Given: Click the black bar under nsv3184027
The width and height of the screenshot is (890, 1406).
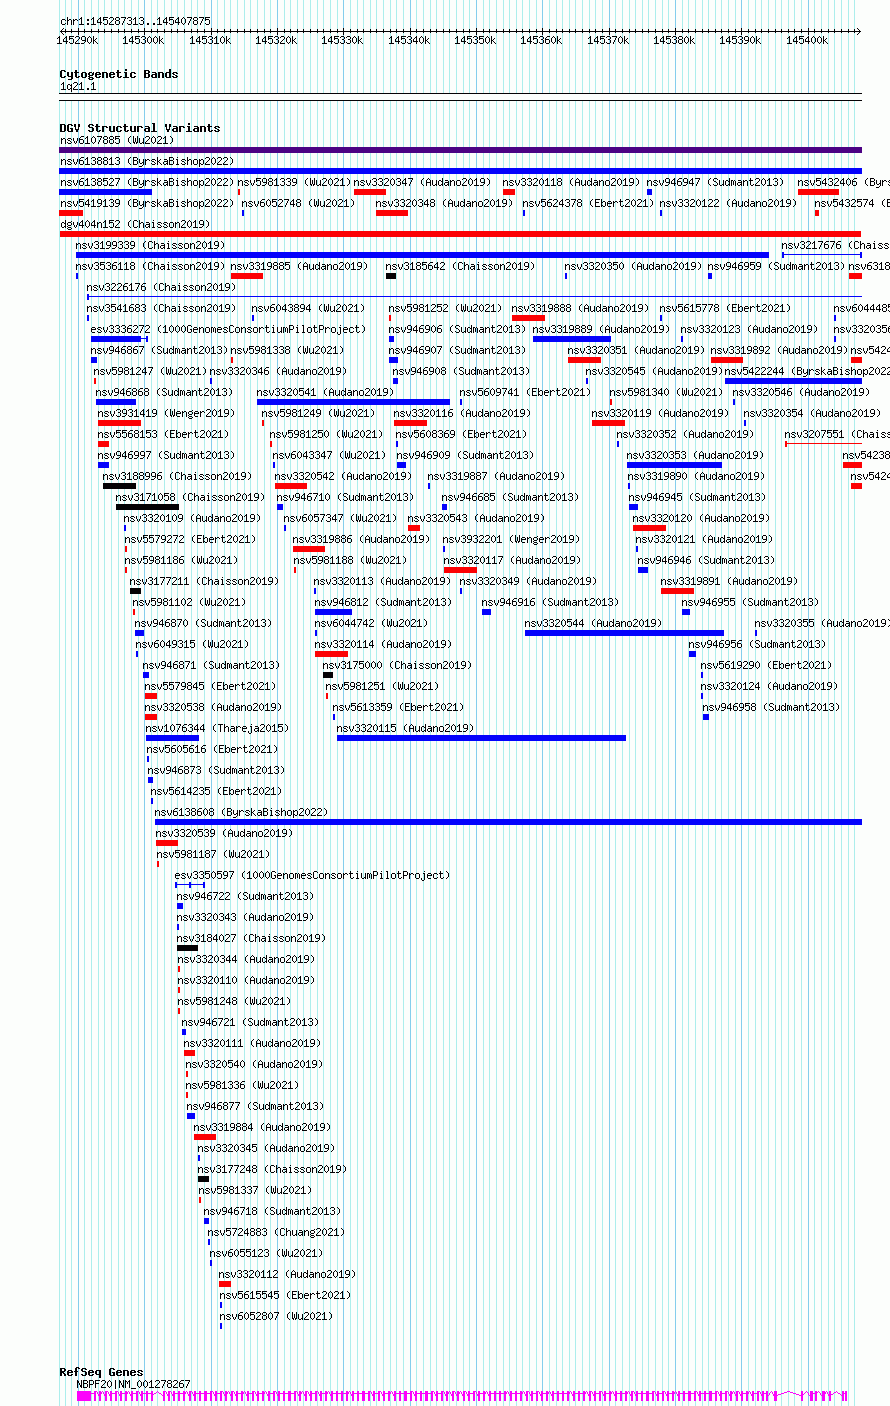Looking at the screenshot, I should tap(187, 948).
